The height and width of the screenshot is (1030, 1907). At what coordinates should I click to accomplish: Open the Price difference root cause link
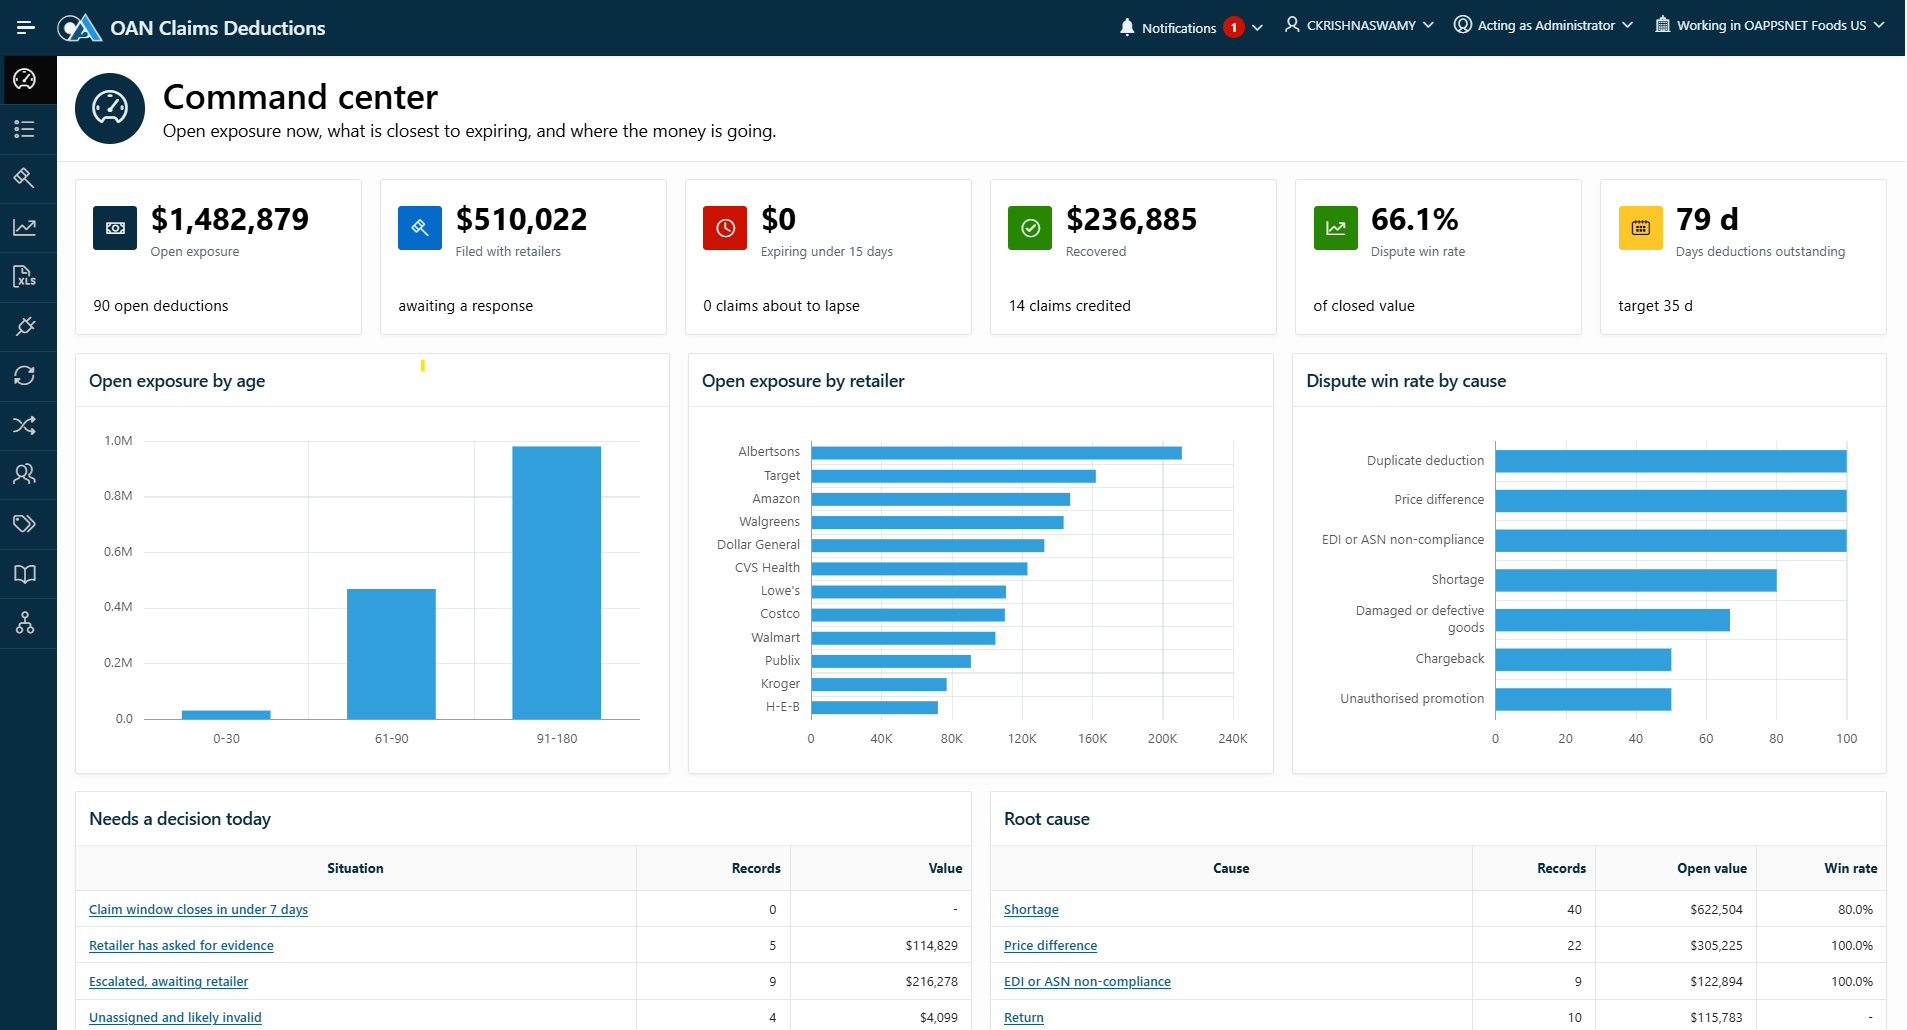pyautogui.click(x=1050, y=945)
